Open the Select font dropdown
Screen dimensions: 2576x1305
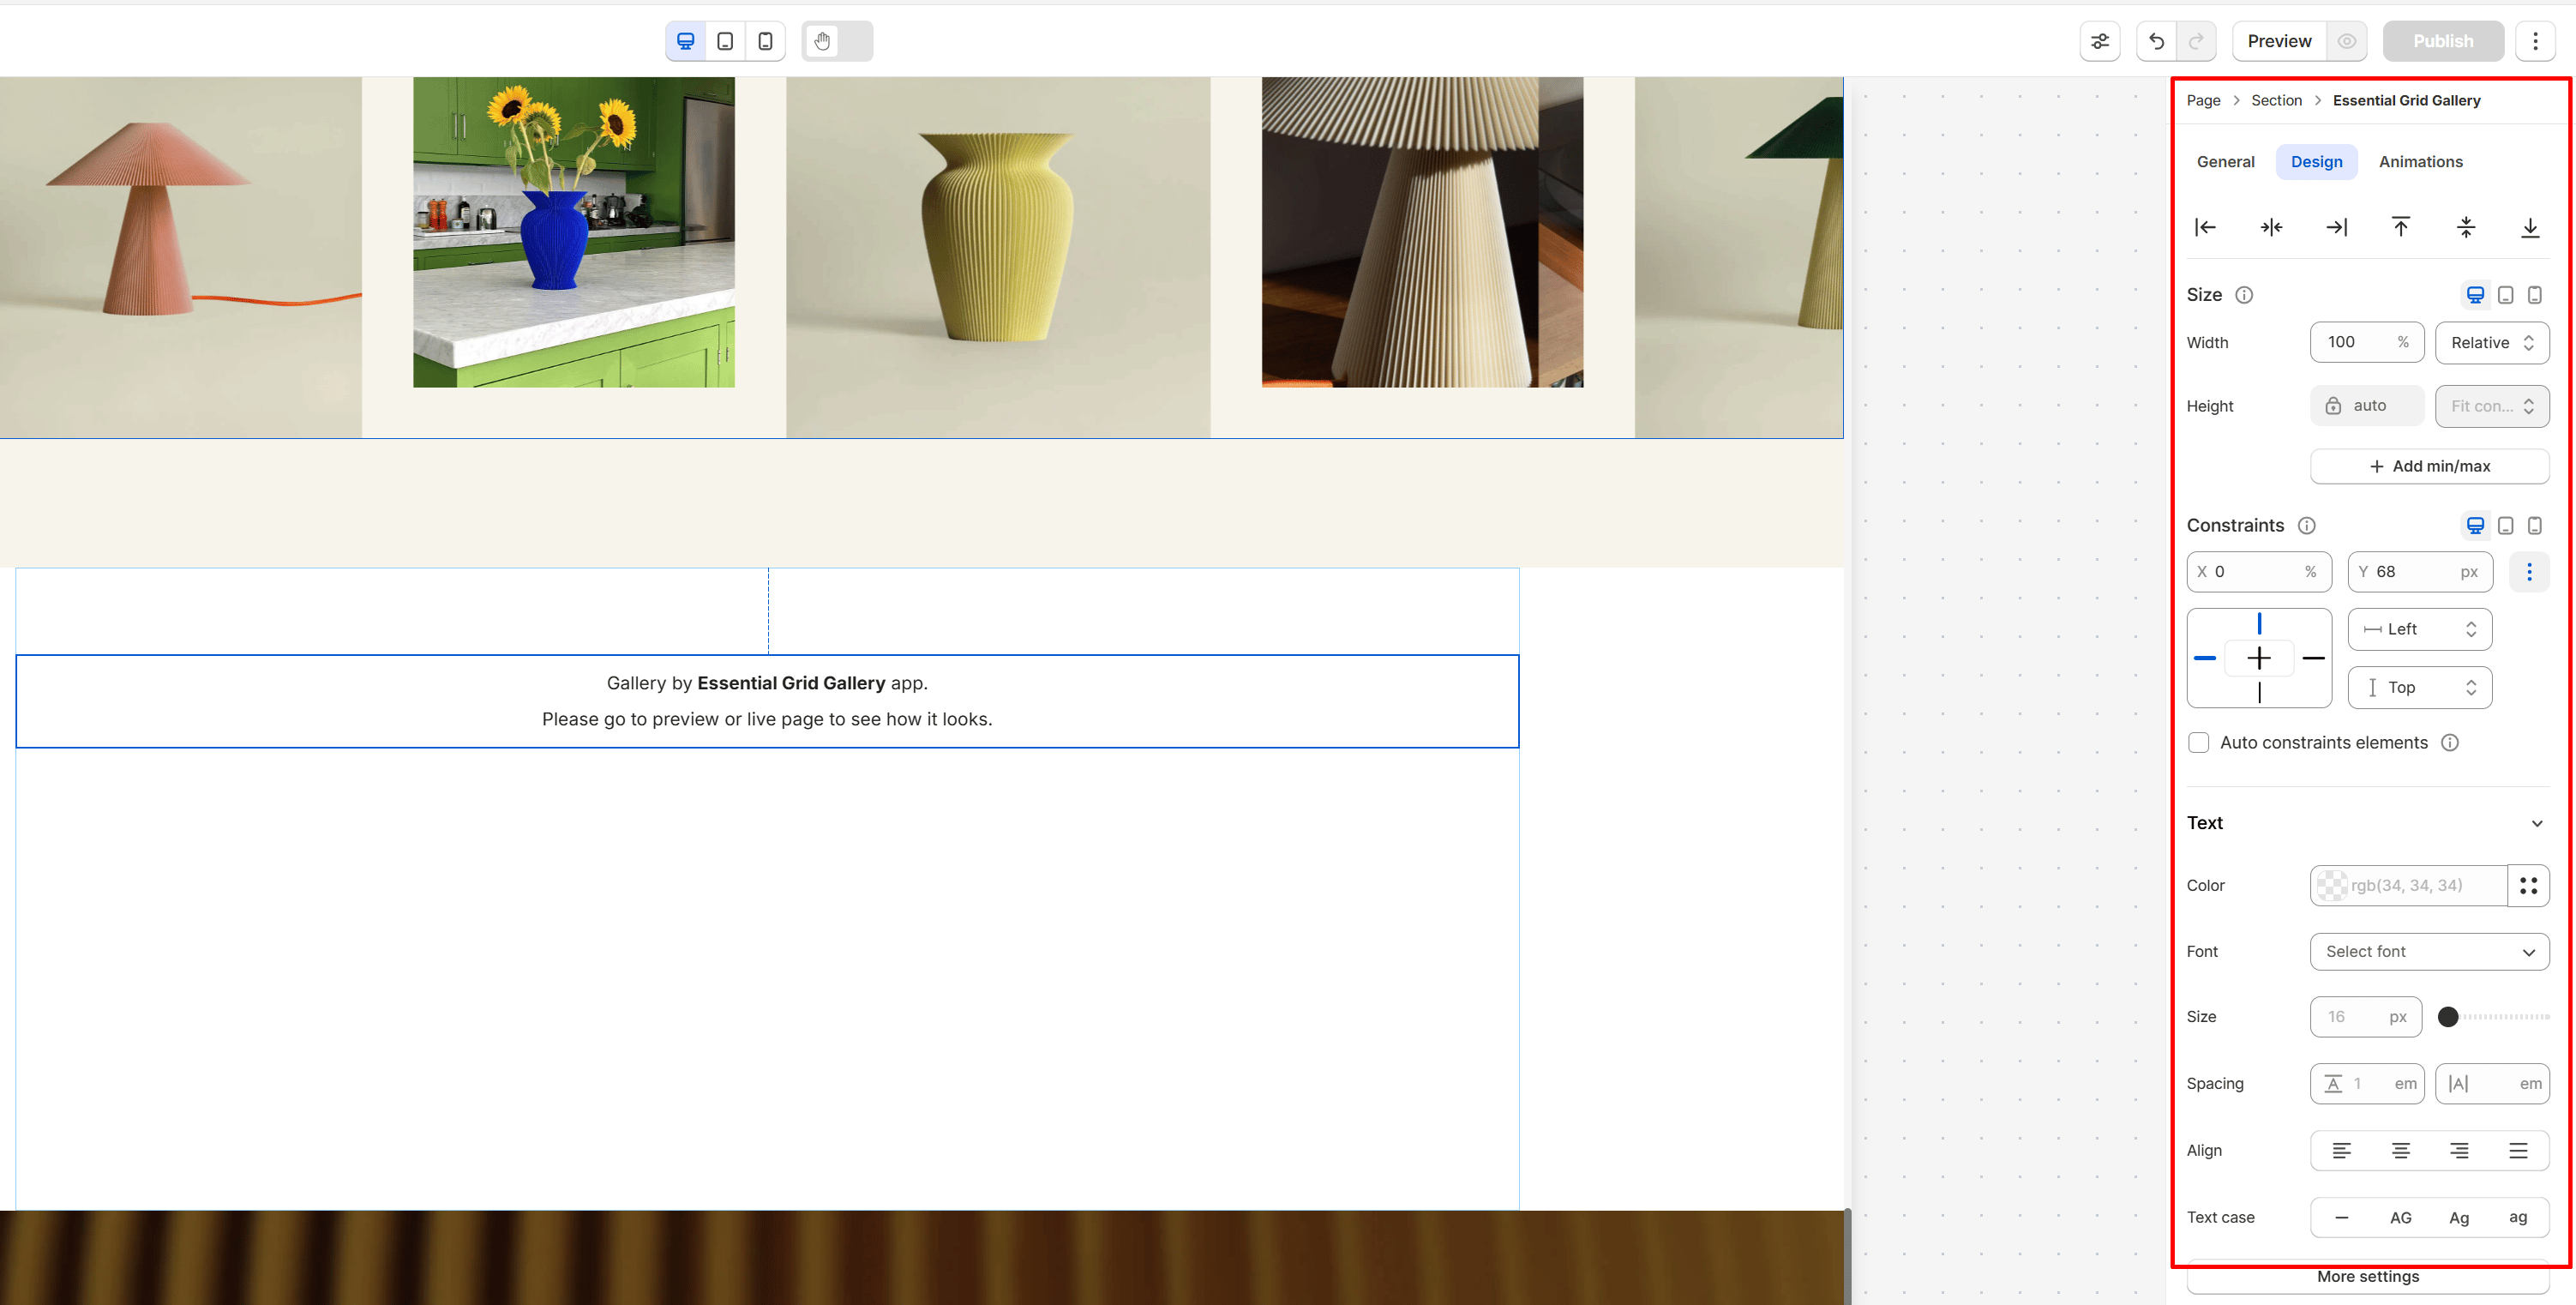tap(2429, 951)
